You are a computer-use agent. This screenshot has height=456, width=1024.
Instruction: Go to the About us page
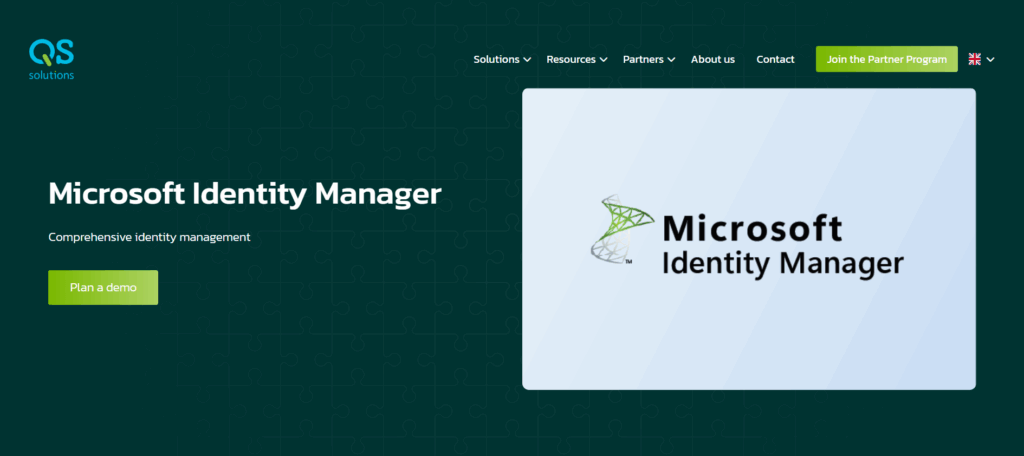tap(712, 59)
